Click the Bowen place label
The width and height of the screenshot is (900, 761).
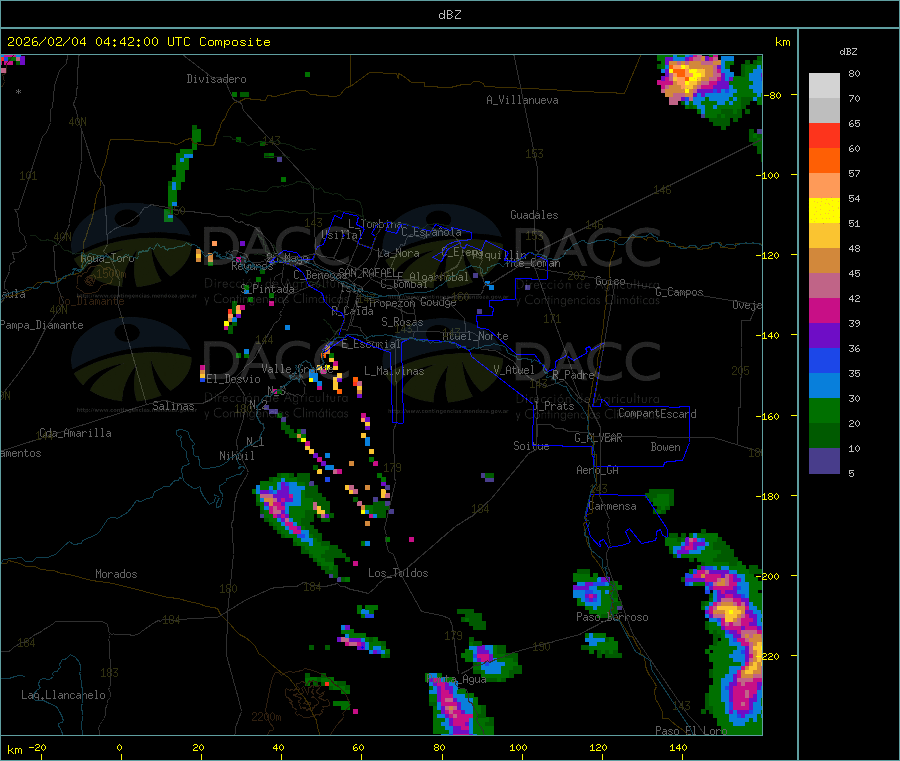[x=666, y=447]
